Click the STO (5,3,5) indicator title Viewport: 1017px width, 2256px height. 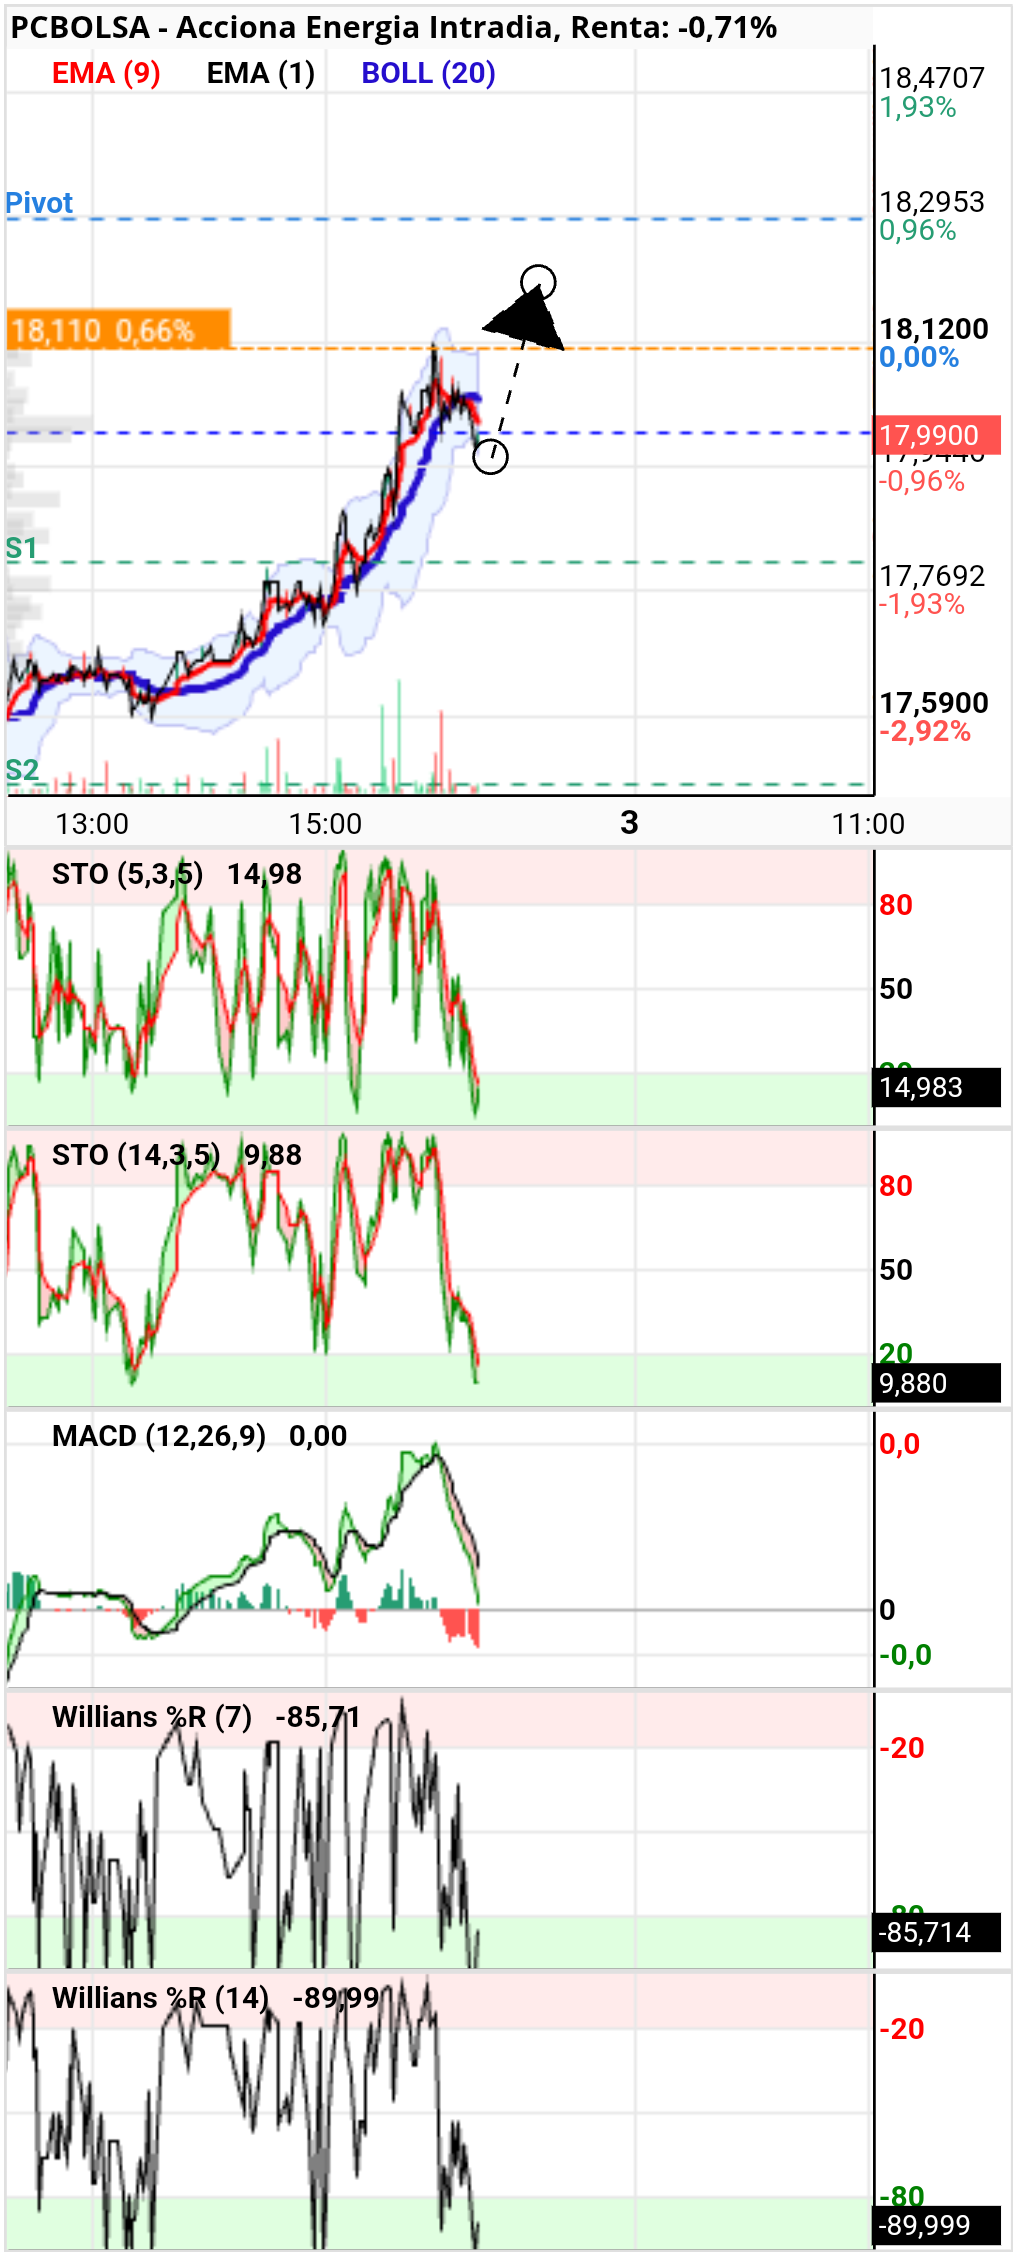coord(127,874)
